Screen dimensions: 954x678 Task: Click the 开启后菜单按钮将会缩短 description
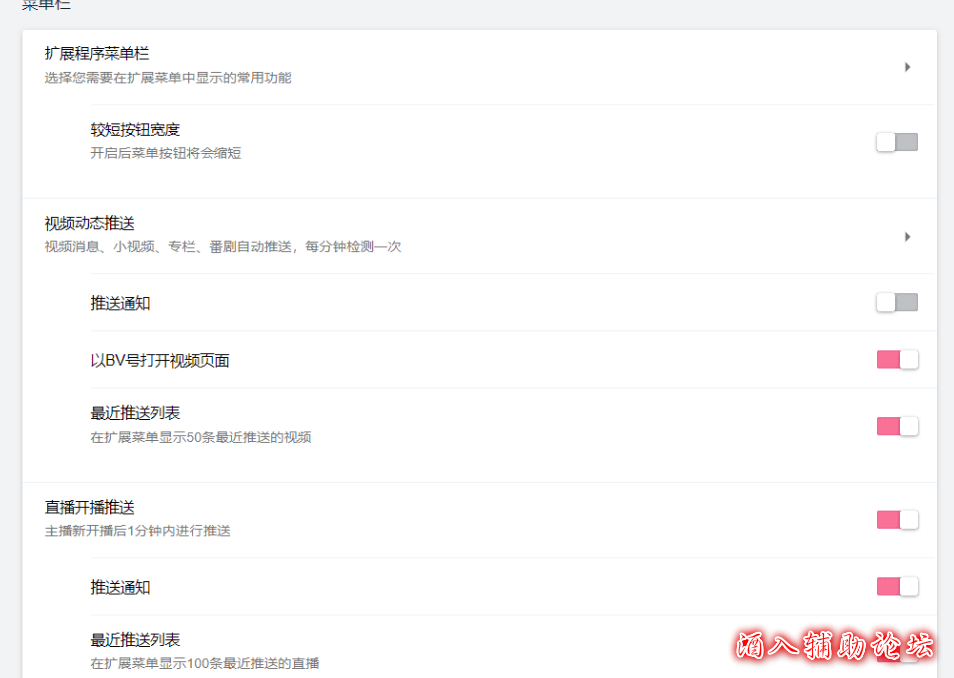[x=166, y=153]
